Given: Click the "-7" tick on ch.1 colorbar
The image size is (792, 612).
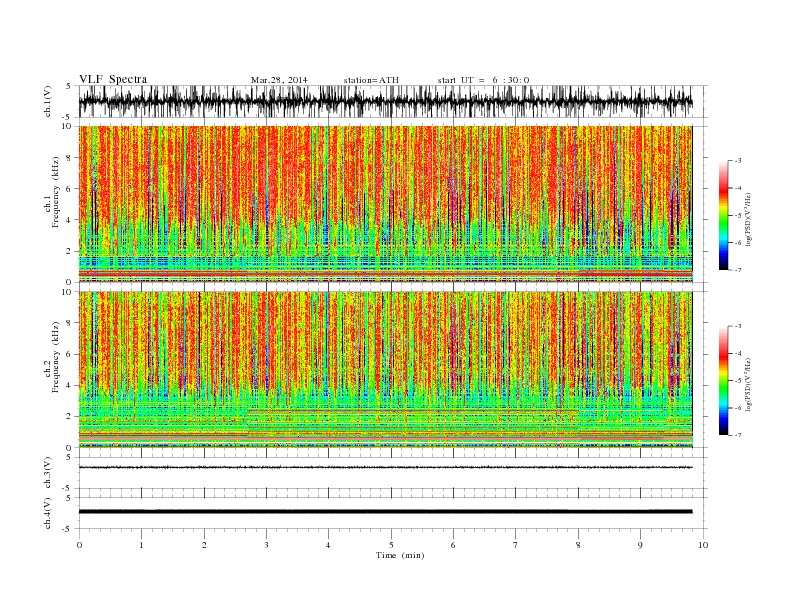Looking at the screenshot, I should point(738,270).
